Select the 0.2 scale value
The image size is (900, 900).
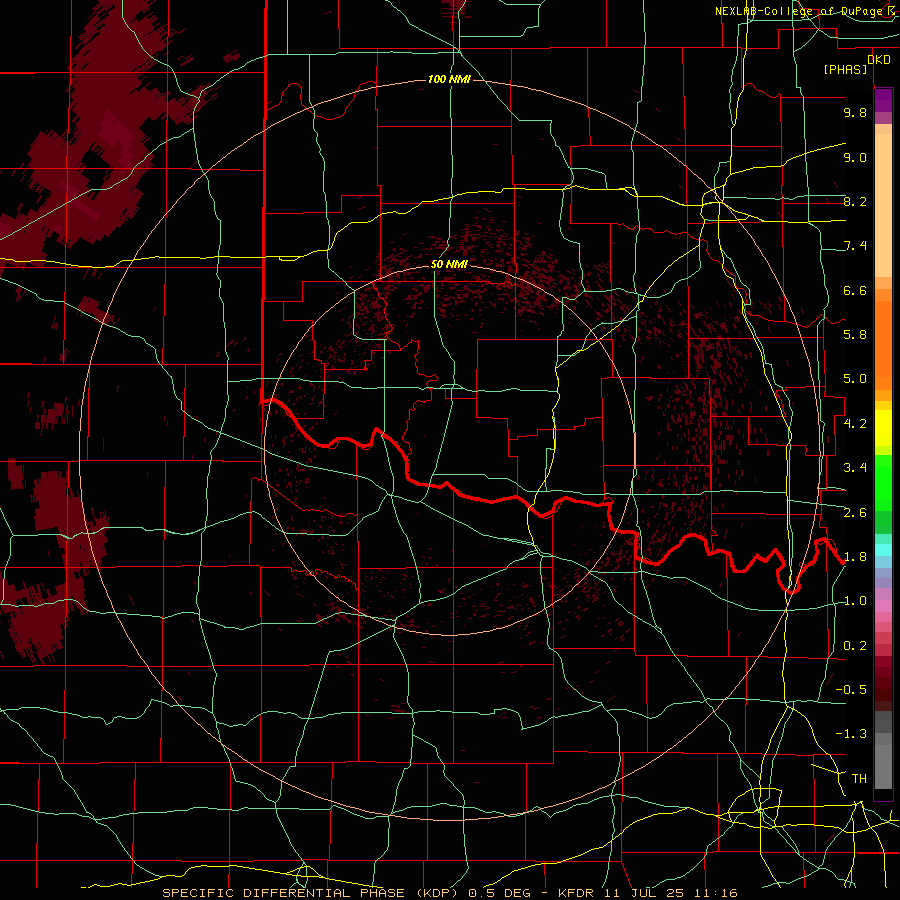coord(855,646)
